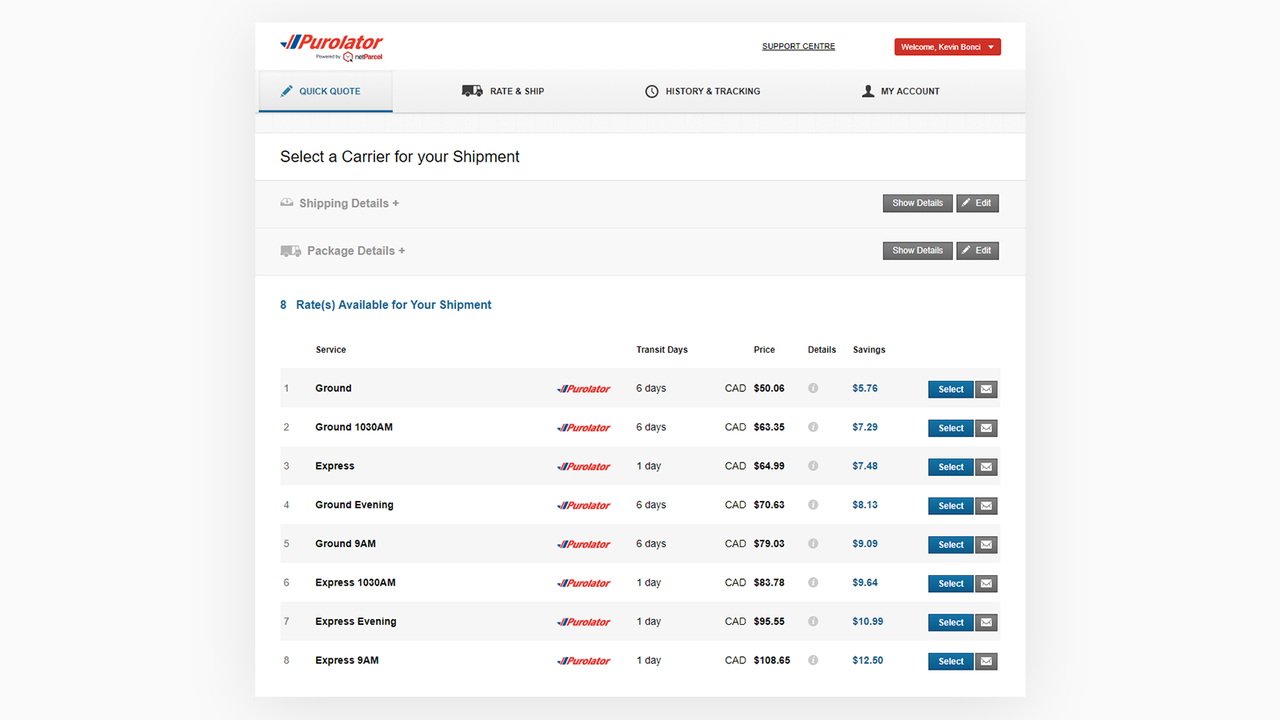Click the Service column header
This screenshot has width=1280, height=720.
point(331,350)
